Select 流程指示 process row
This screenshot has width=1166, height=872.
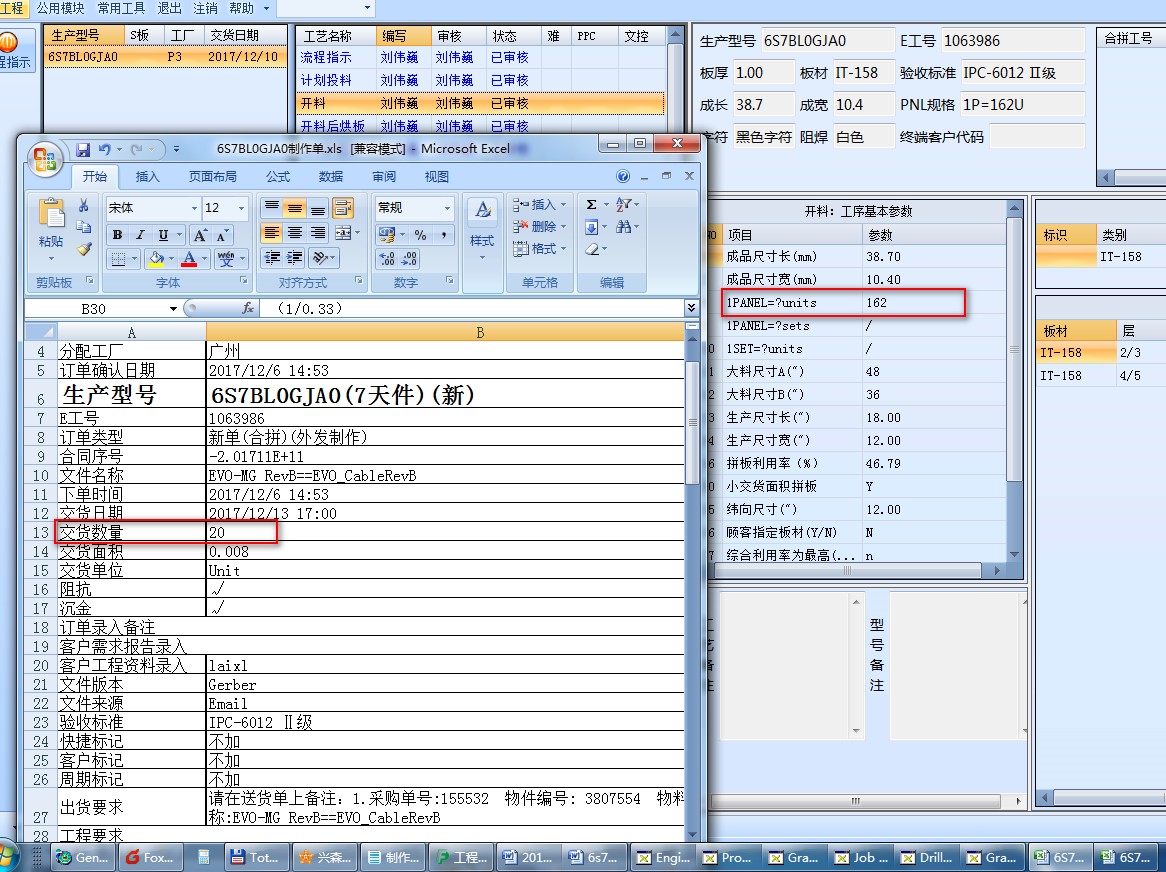pyautogui.click(x=480, y=57)
